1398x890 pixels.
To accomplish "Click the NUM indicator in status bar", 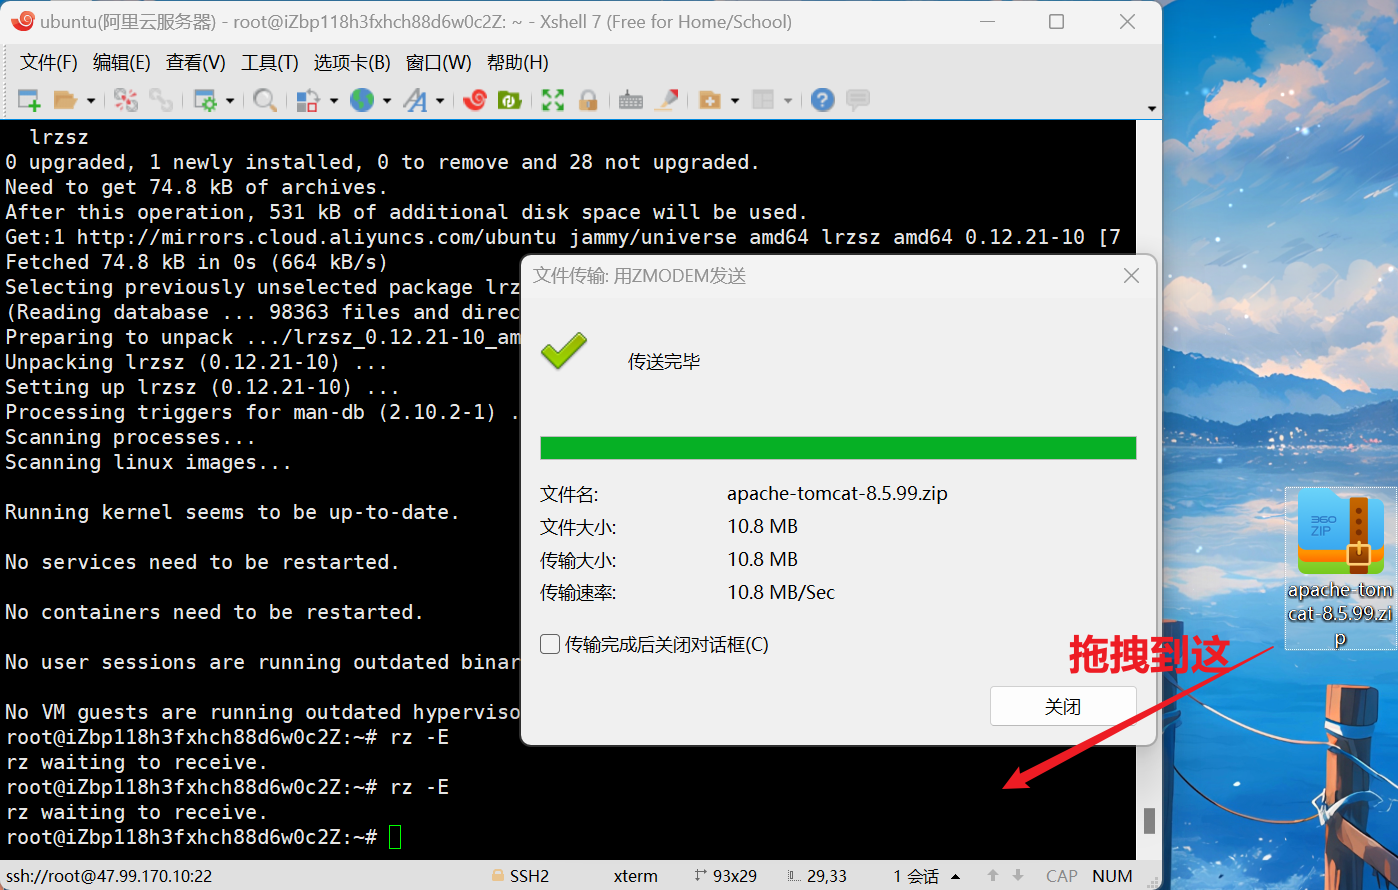I will pyautogui.click(x=1112, y=876).
